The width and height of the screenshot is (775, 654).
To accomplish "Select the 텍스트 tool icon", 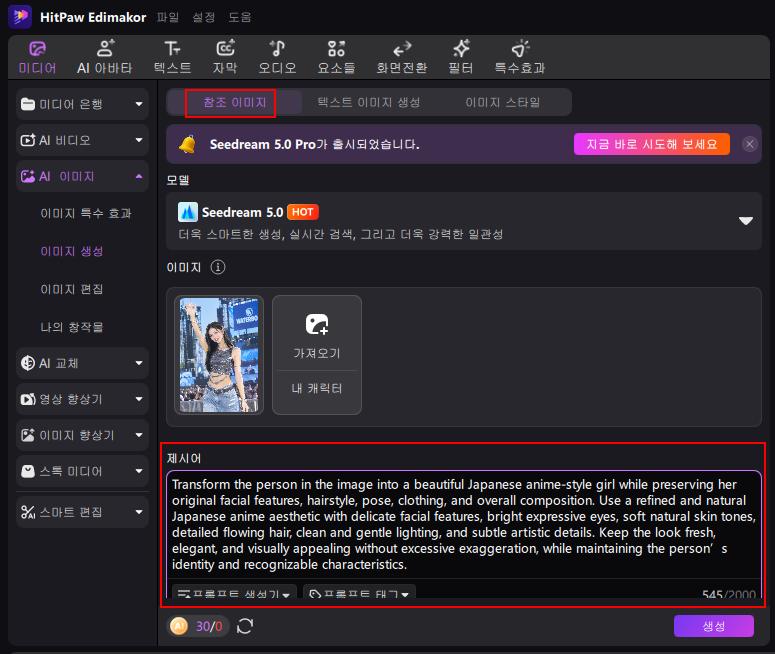I will (172, 58).
